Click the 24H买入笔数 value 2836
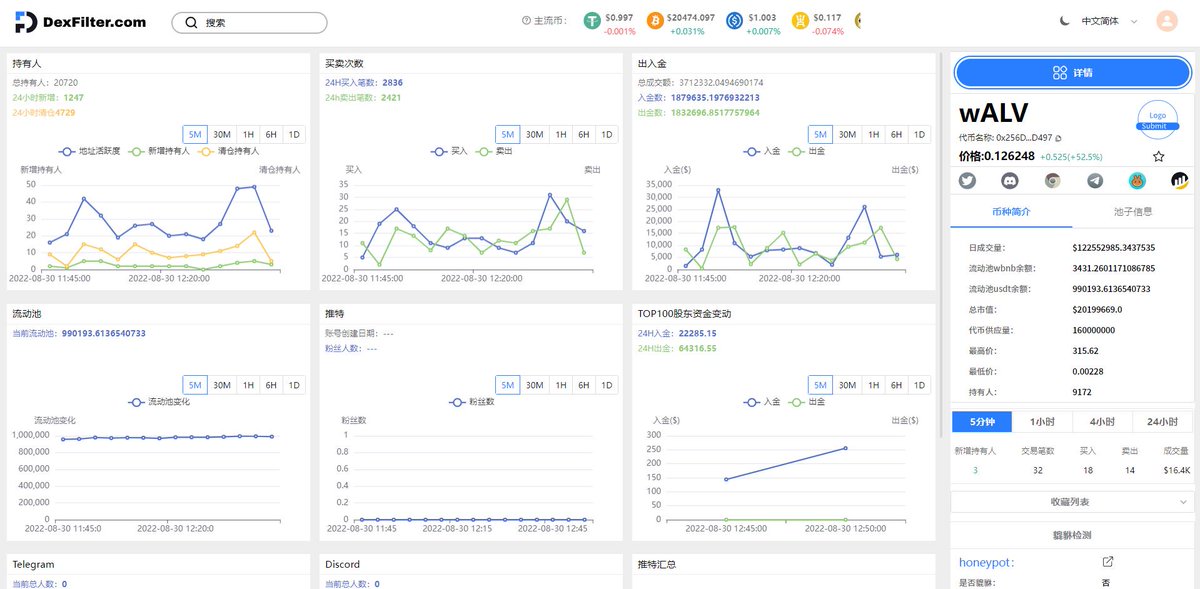The height and width of the screenshot is (589, 1200). click(392, 83)
